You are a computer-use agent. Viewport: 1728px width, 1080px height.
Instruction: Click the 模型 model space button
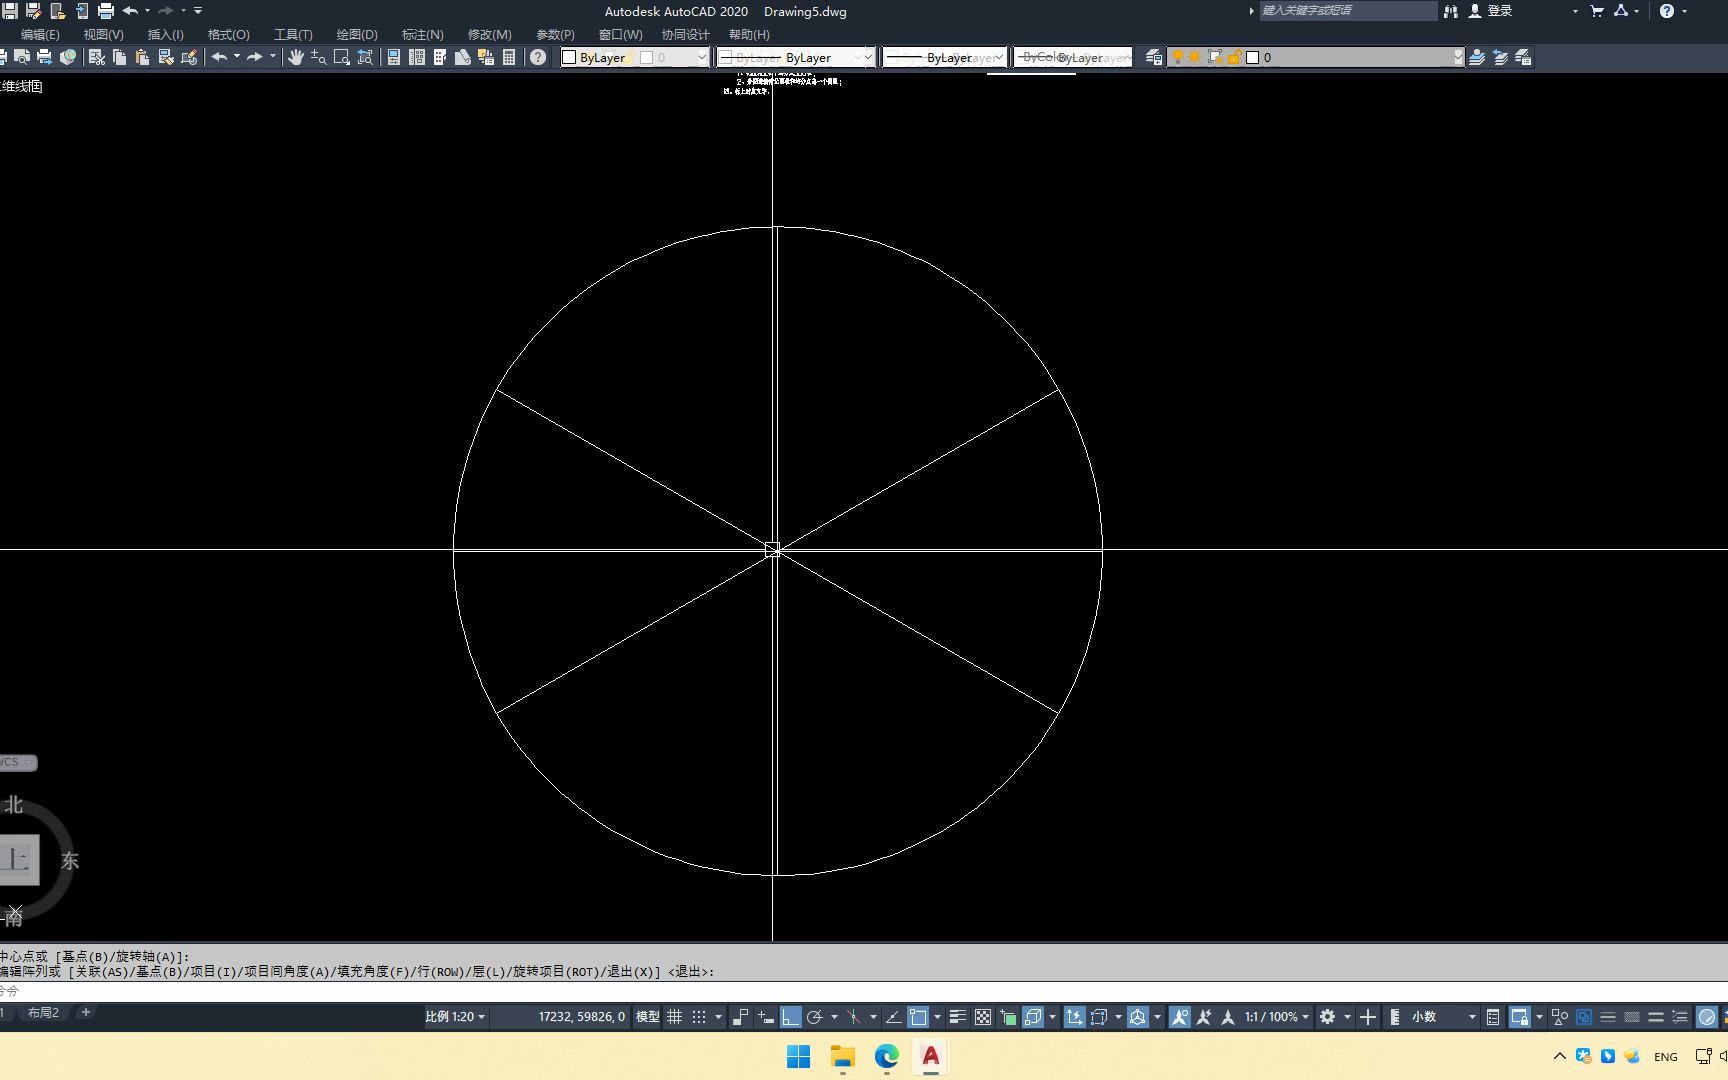coord(648,1017)
